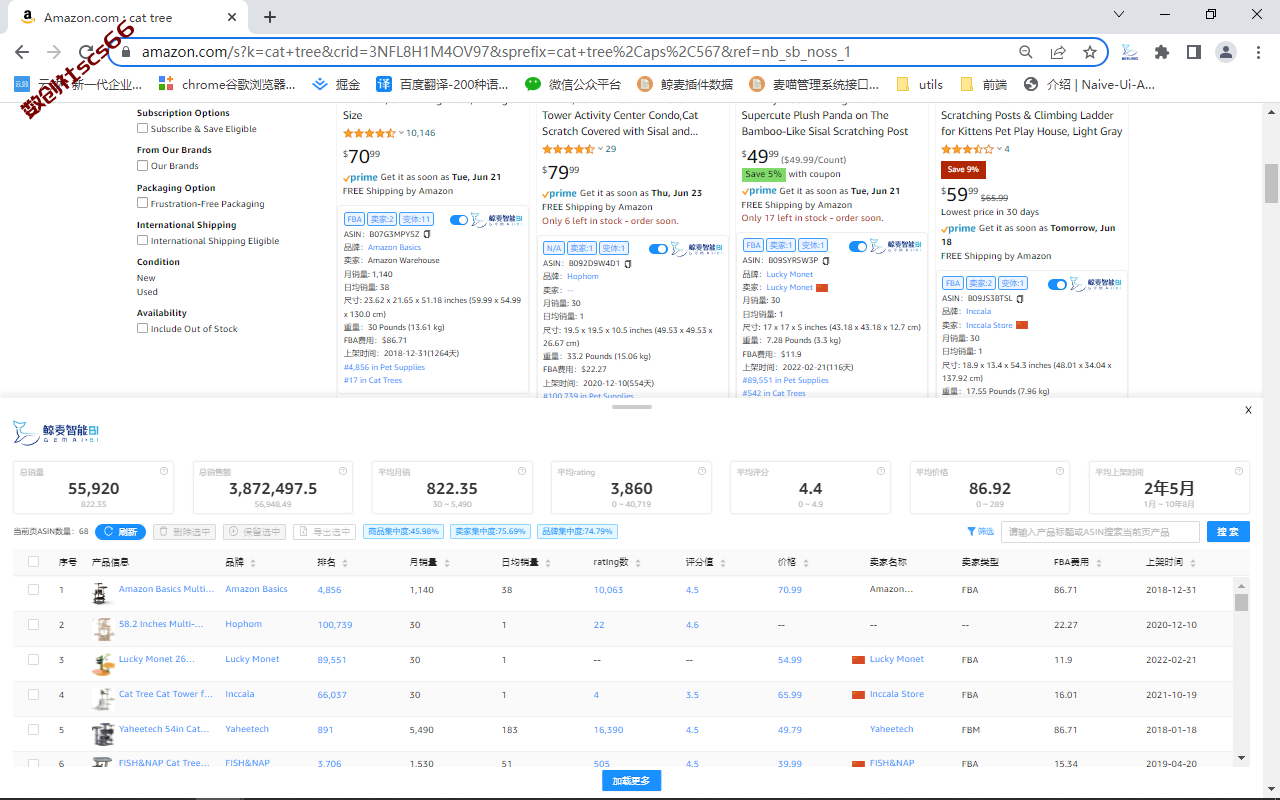This screenshot has height=800, width=1280.
Task: Toggle the switch on B09SYRSW3P card
Action: point(858,246)
